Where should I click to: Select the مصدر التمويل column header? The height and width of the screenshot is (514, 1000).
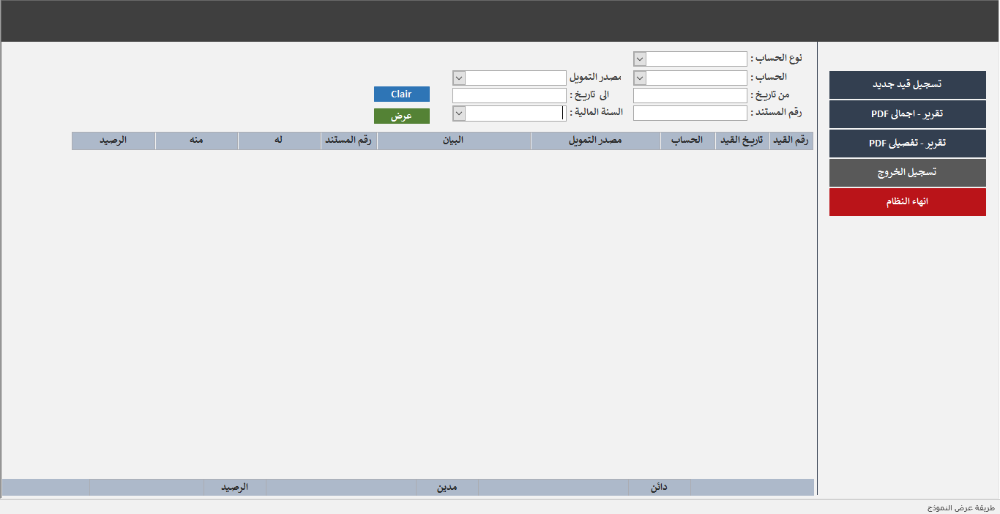pyautogui.click(x=596, y=141)
